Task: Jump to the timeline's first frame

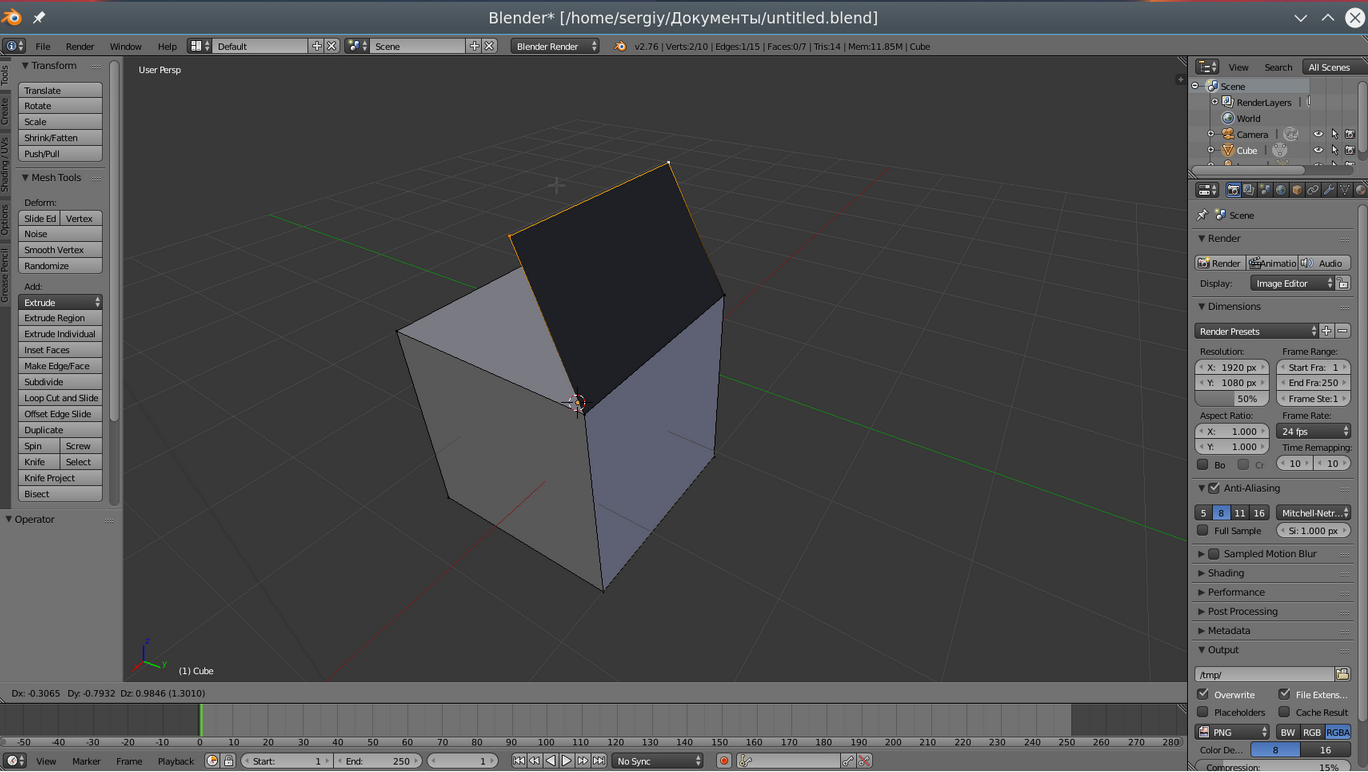Action: tap(519, 761)
